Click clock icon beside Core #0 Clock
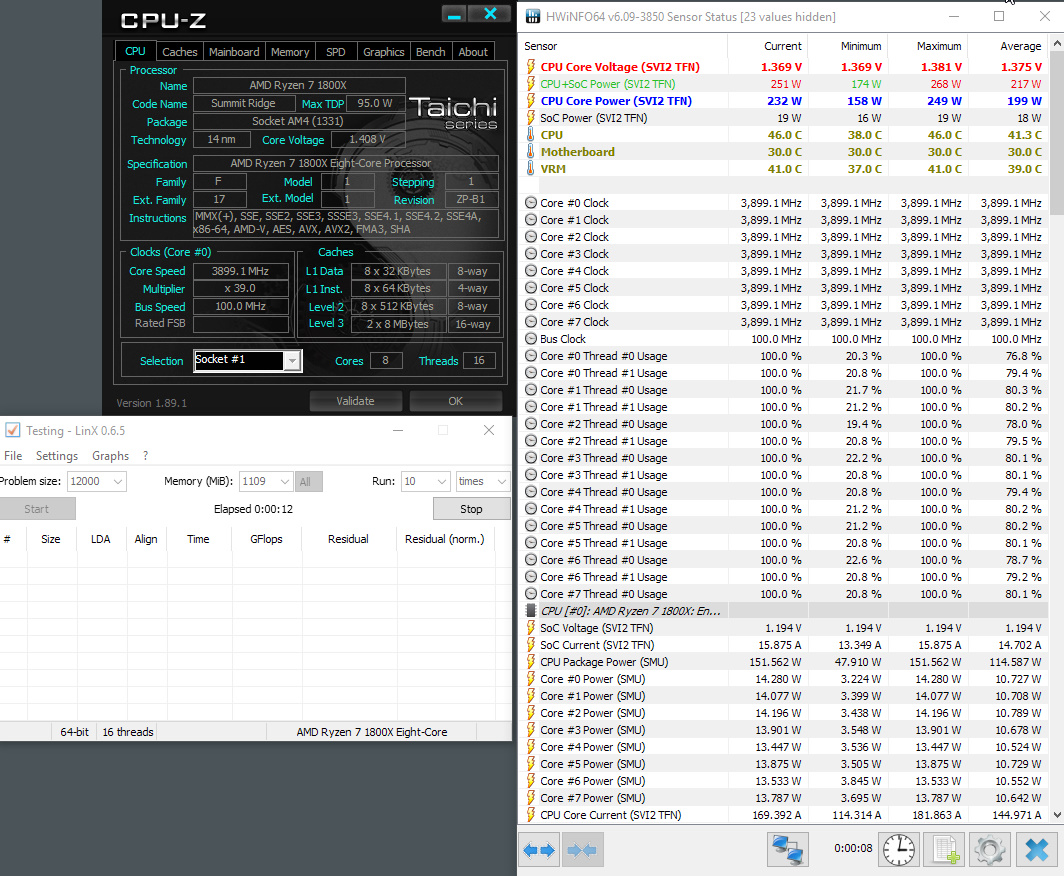The image size is (1064, 876). click(531, 203)
